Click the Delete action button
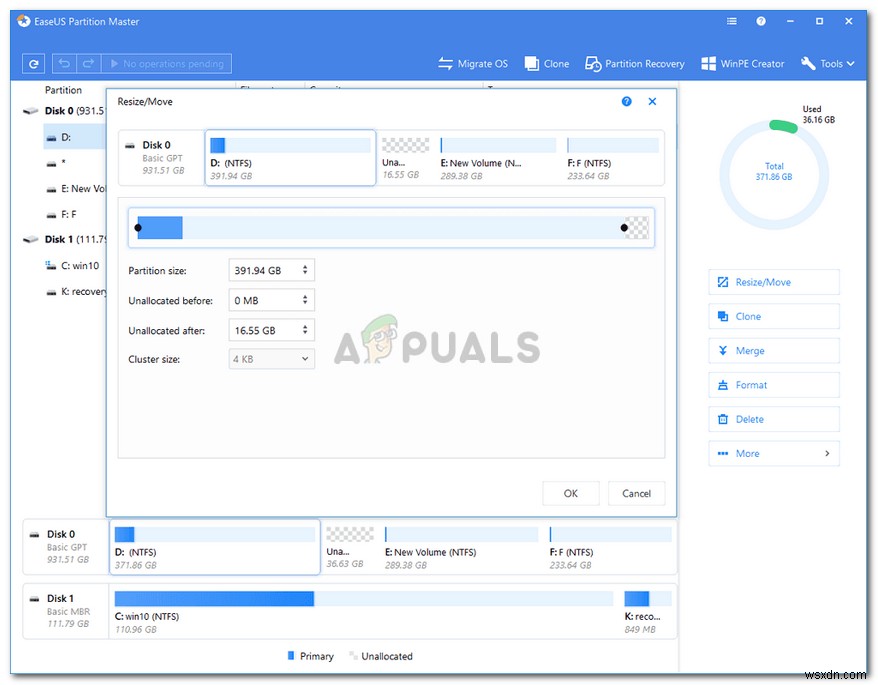The height and width of the screenshot is (685, 878). (774, 419)
